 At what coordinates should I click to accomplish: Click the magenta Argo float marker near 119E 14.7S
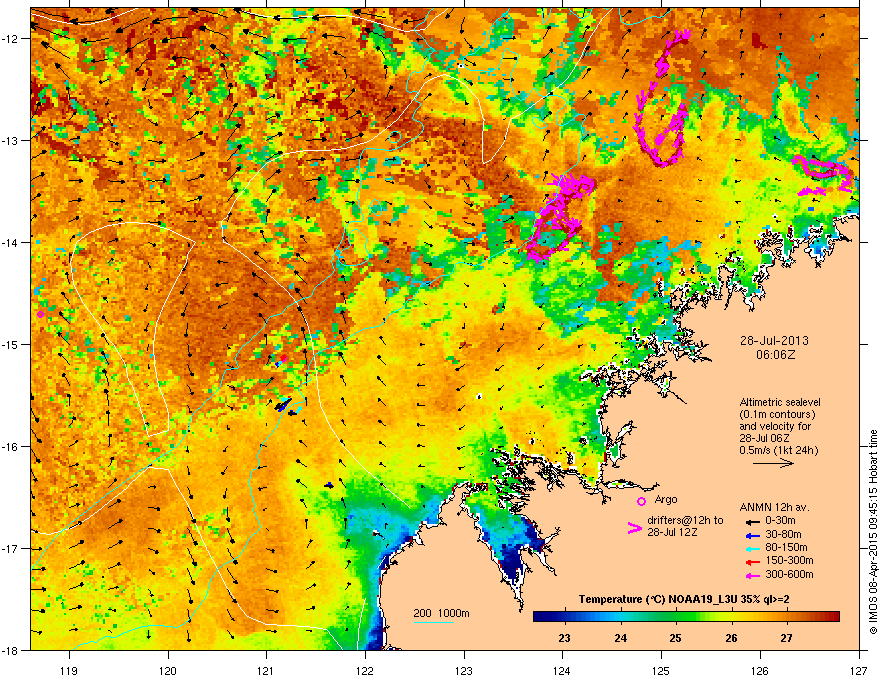40,314
